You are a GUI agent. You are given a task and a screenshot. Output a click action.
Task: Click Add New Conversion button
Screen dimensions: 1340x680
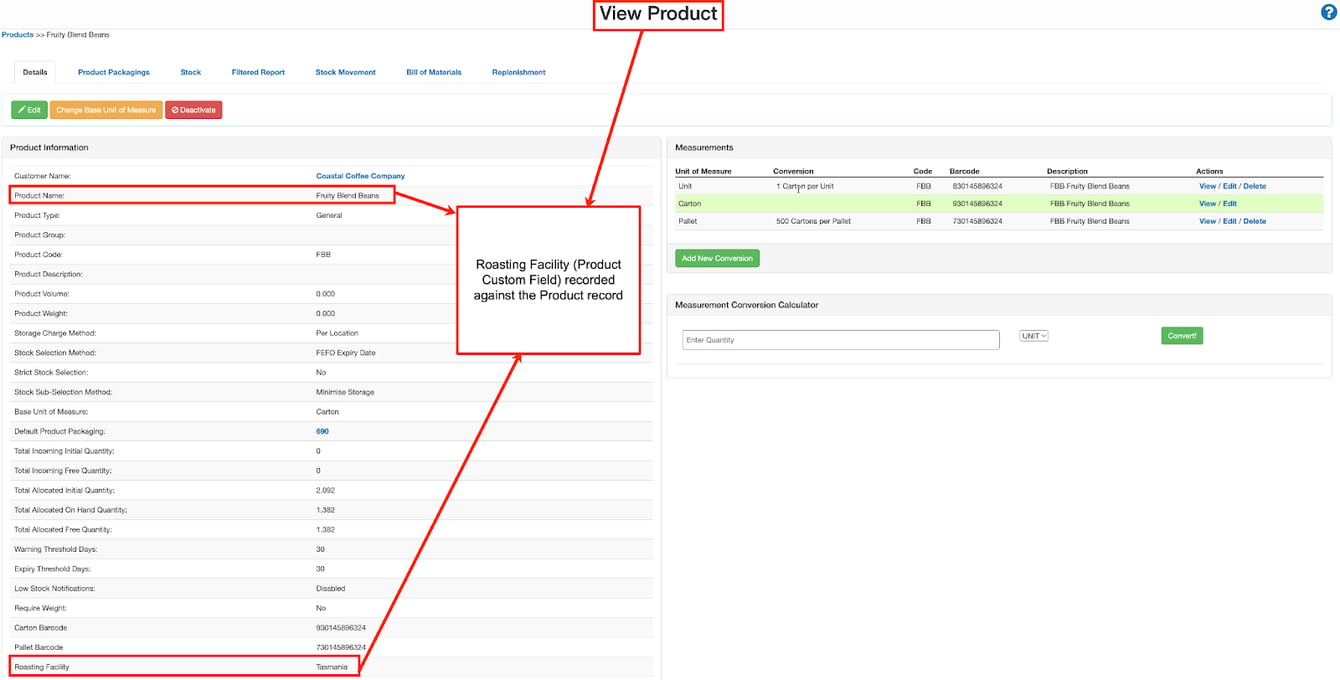pos(718,258)
